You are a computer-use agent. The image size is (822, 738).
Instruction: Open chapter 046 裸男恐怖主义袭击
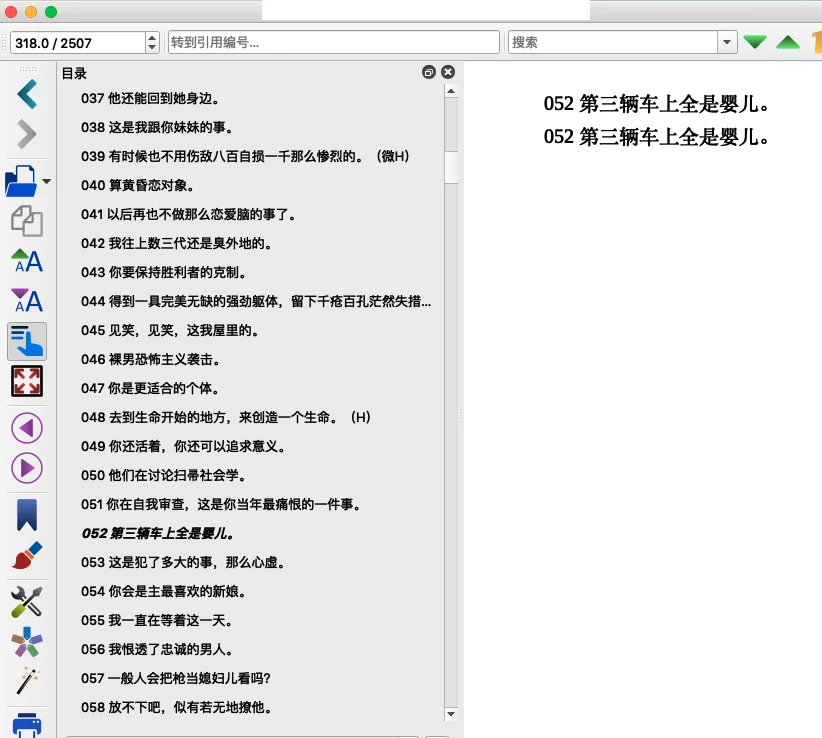point(150,360)
